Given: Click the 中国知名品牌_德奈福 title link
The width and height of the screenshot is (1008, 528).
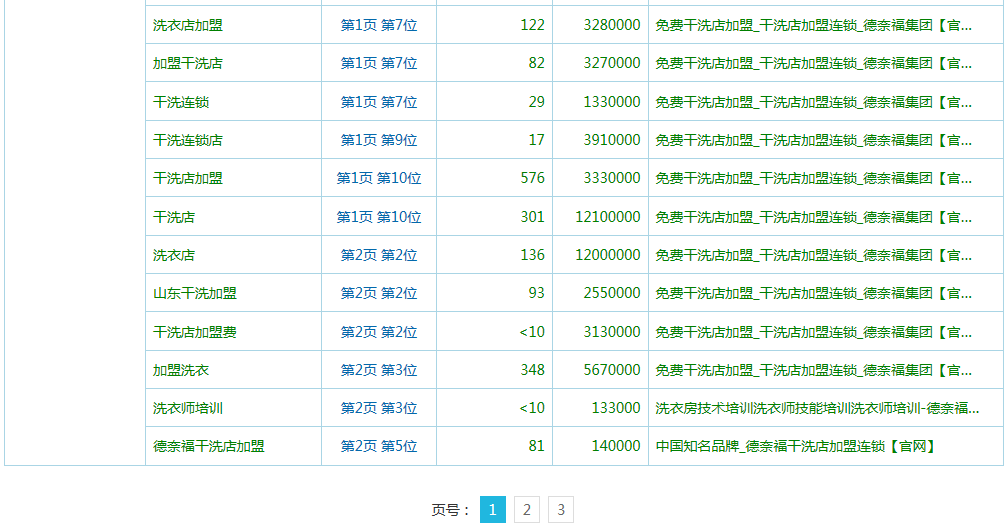Looking at the screenshot, I should (x=795, y=446).
